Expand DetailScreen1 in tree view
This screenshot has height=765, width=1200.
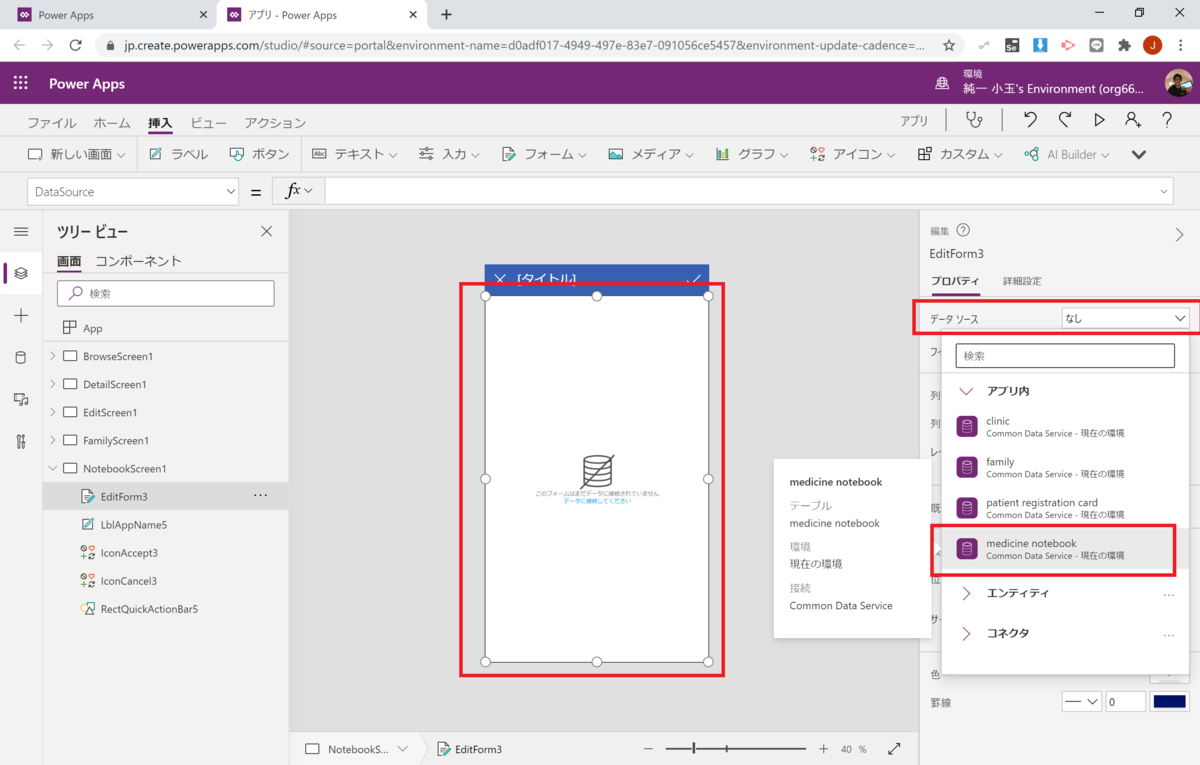[53, 384]
